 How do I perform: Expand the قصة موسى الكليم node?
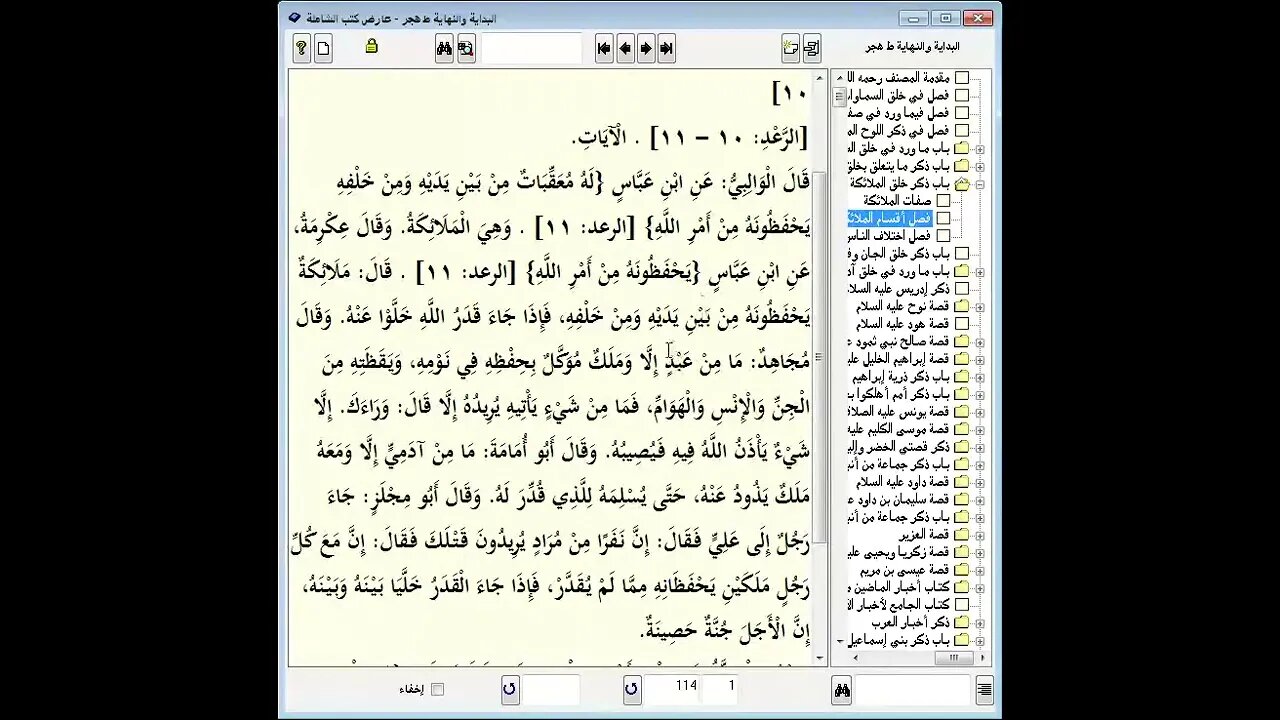980,429
